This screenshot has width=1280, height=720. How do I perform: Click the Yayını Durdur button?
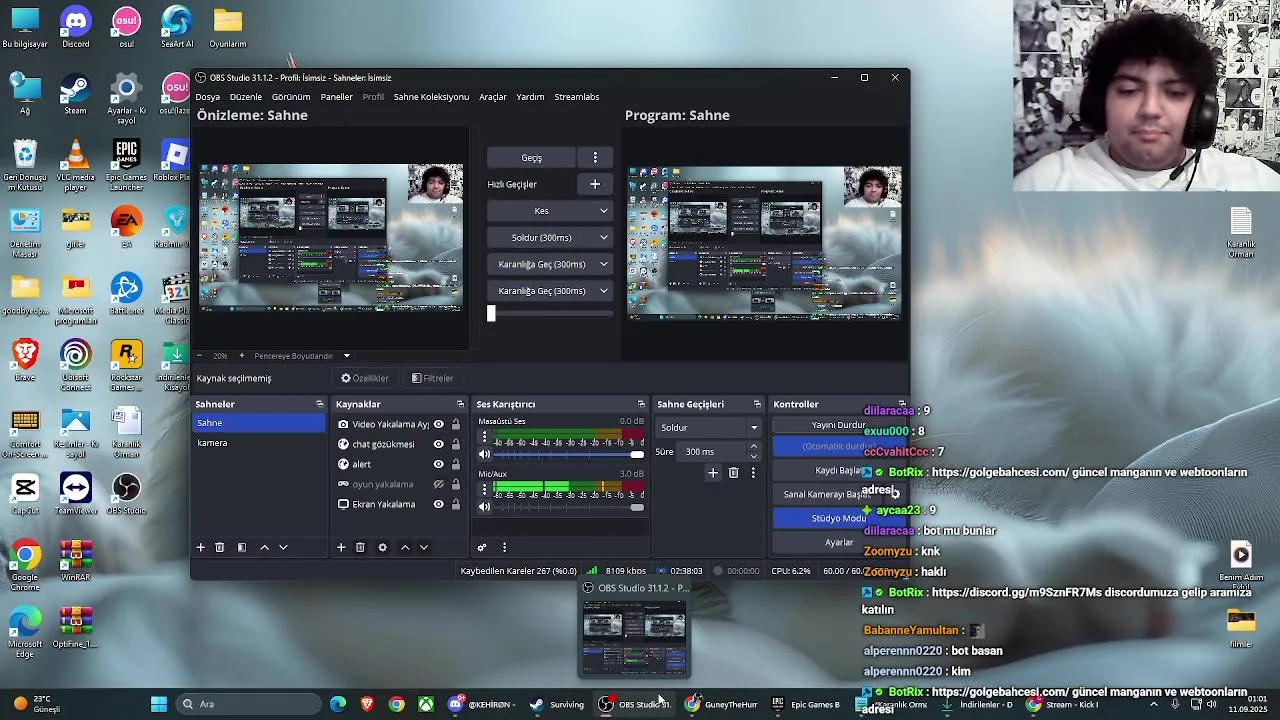838,425
